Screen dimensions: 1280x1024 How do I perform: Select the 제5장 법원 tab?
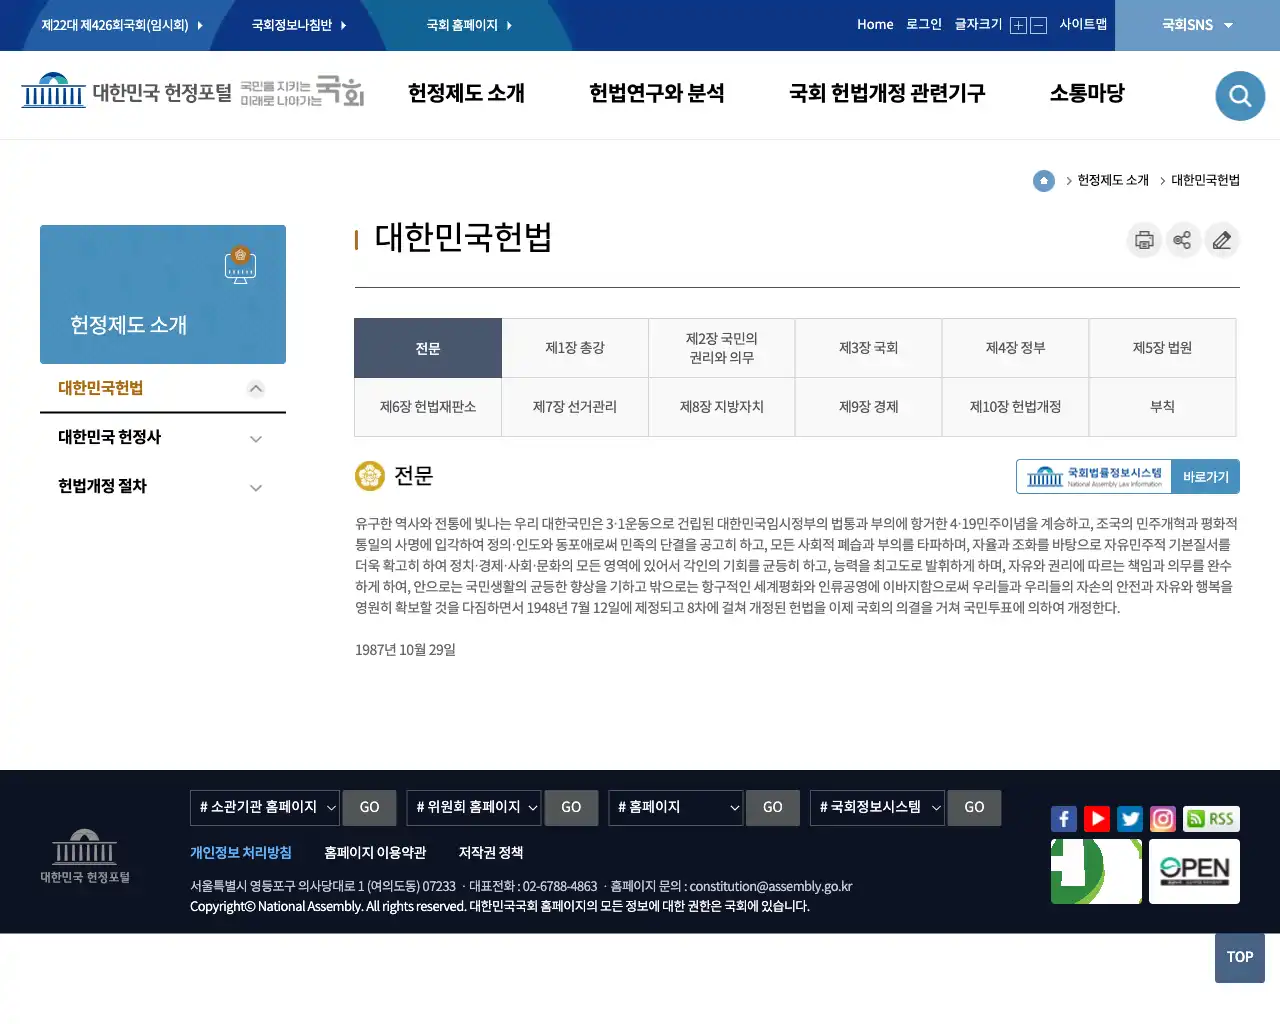(x=1162, y=348)
